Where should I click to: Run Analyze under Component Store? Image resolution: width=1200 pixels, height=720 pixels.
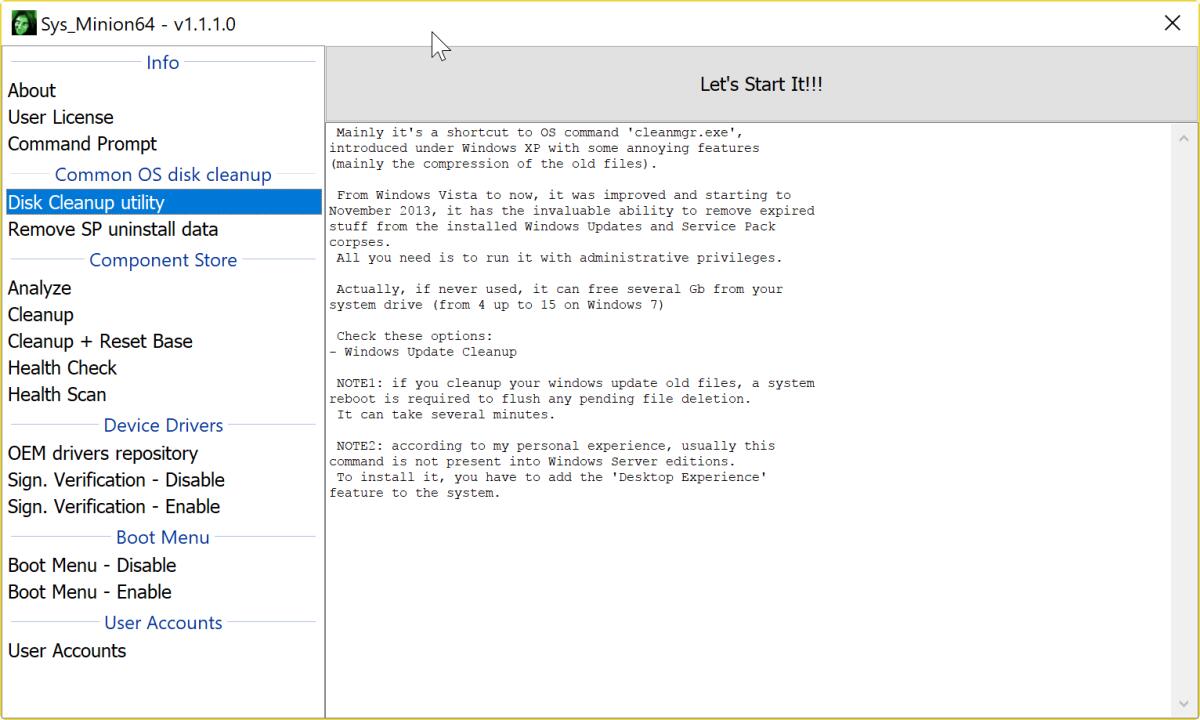[x=39, y=288]
